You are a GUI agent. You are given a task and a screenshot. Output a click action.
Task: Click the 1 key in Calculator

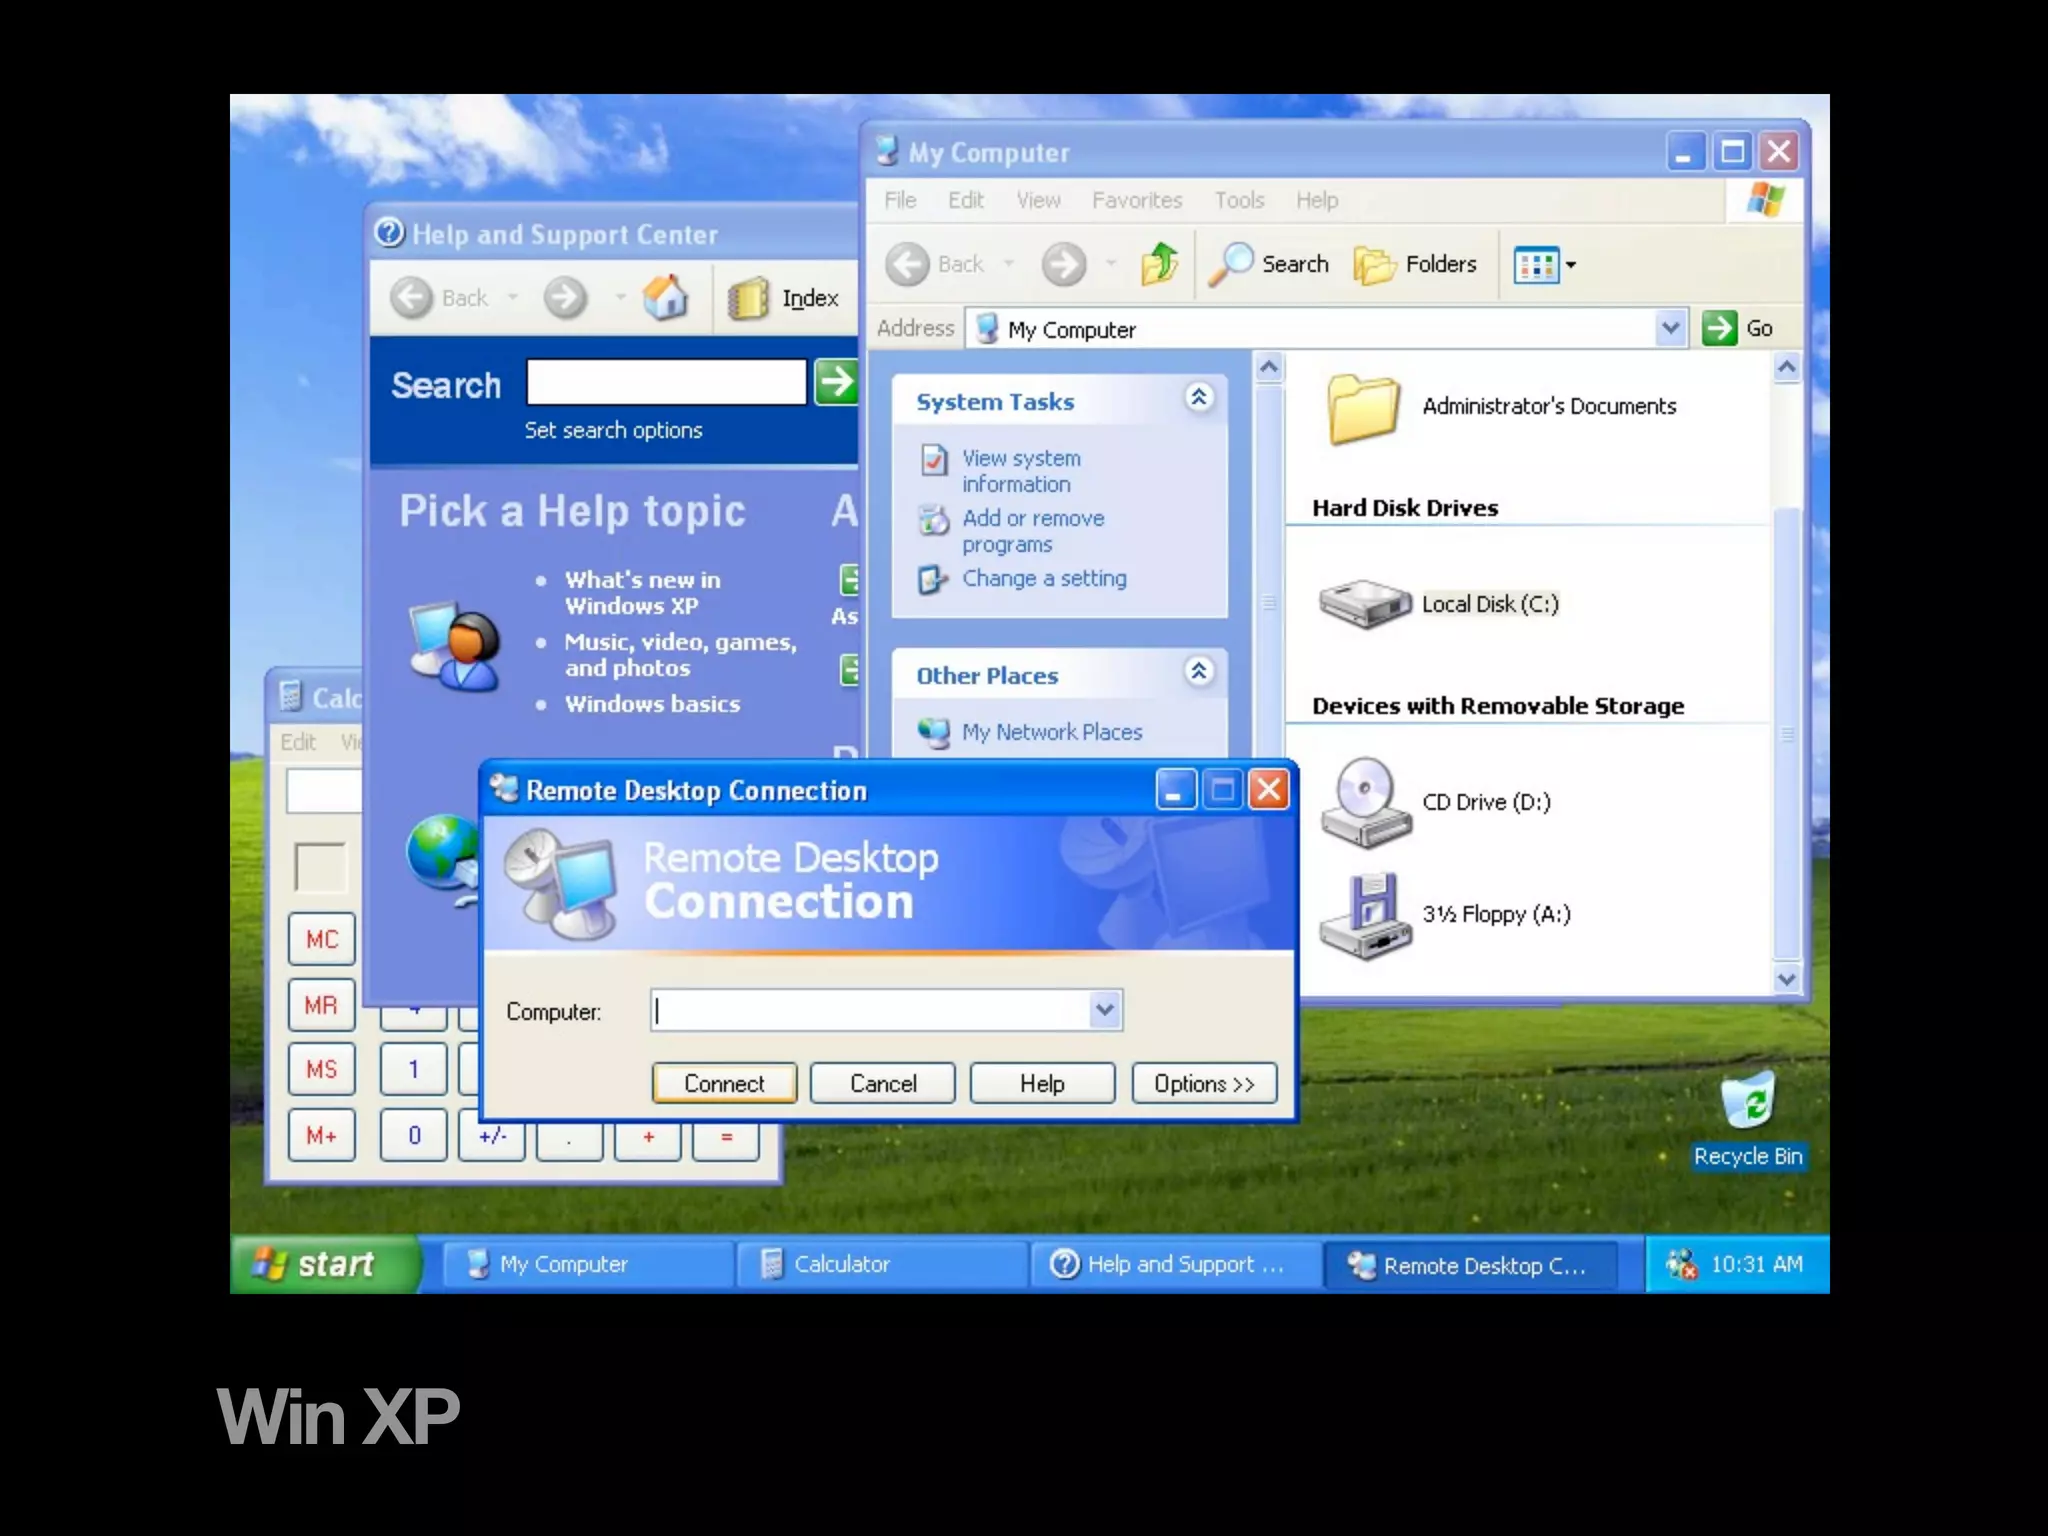[414, 1069]
